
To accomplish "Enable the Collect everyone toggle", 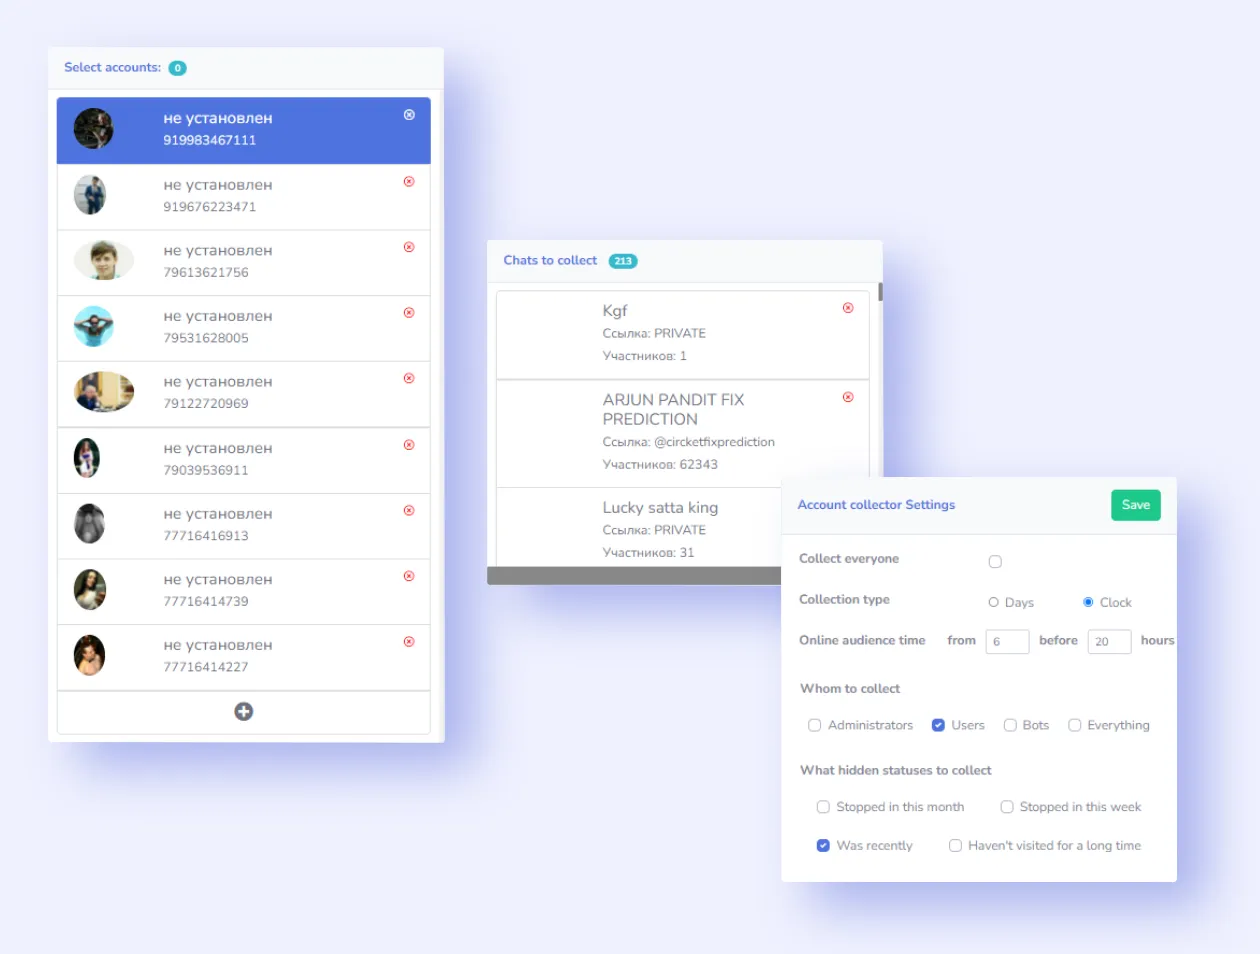I will point(995,562).
